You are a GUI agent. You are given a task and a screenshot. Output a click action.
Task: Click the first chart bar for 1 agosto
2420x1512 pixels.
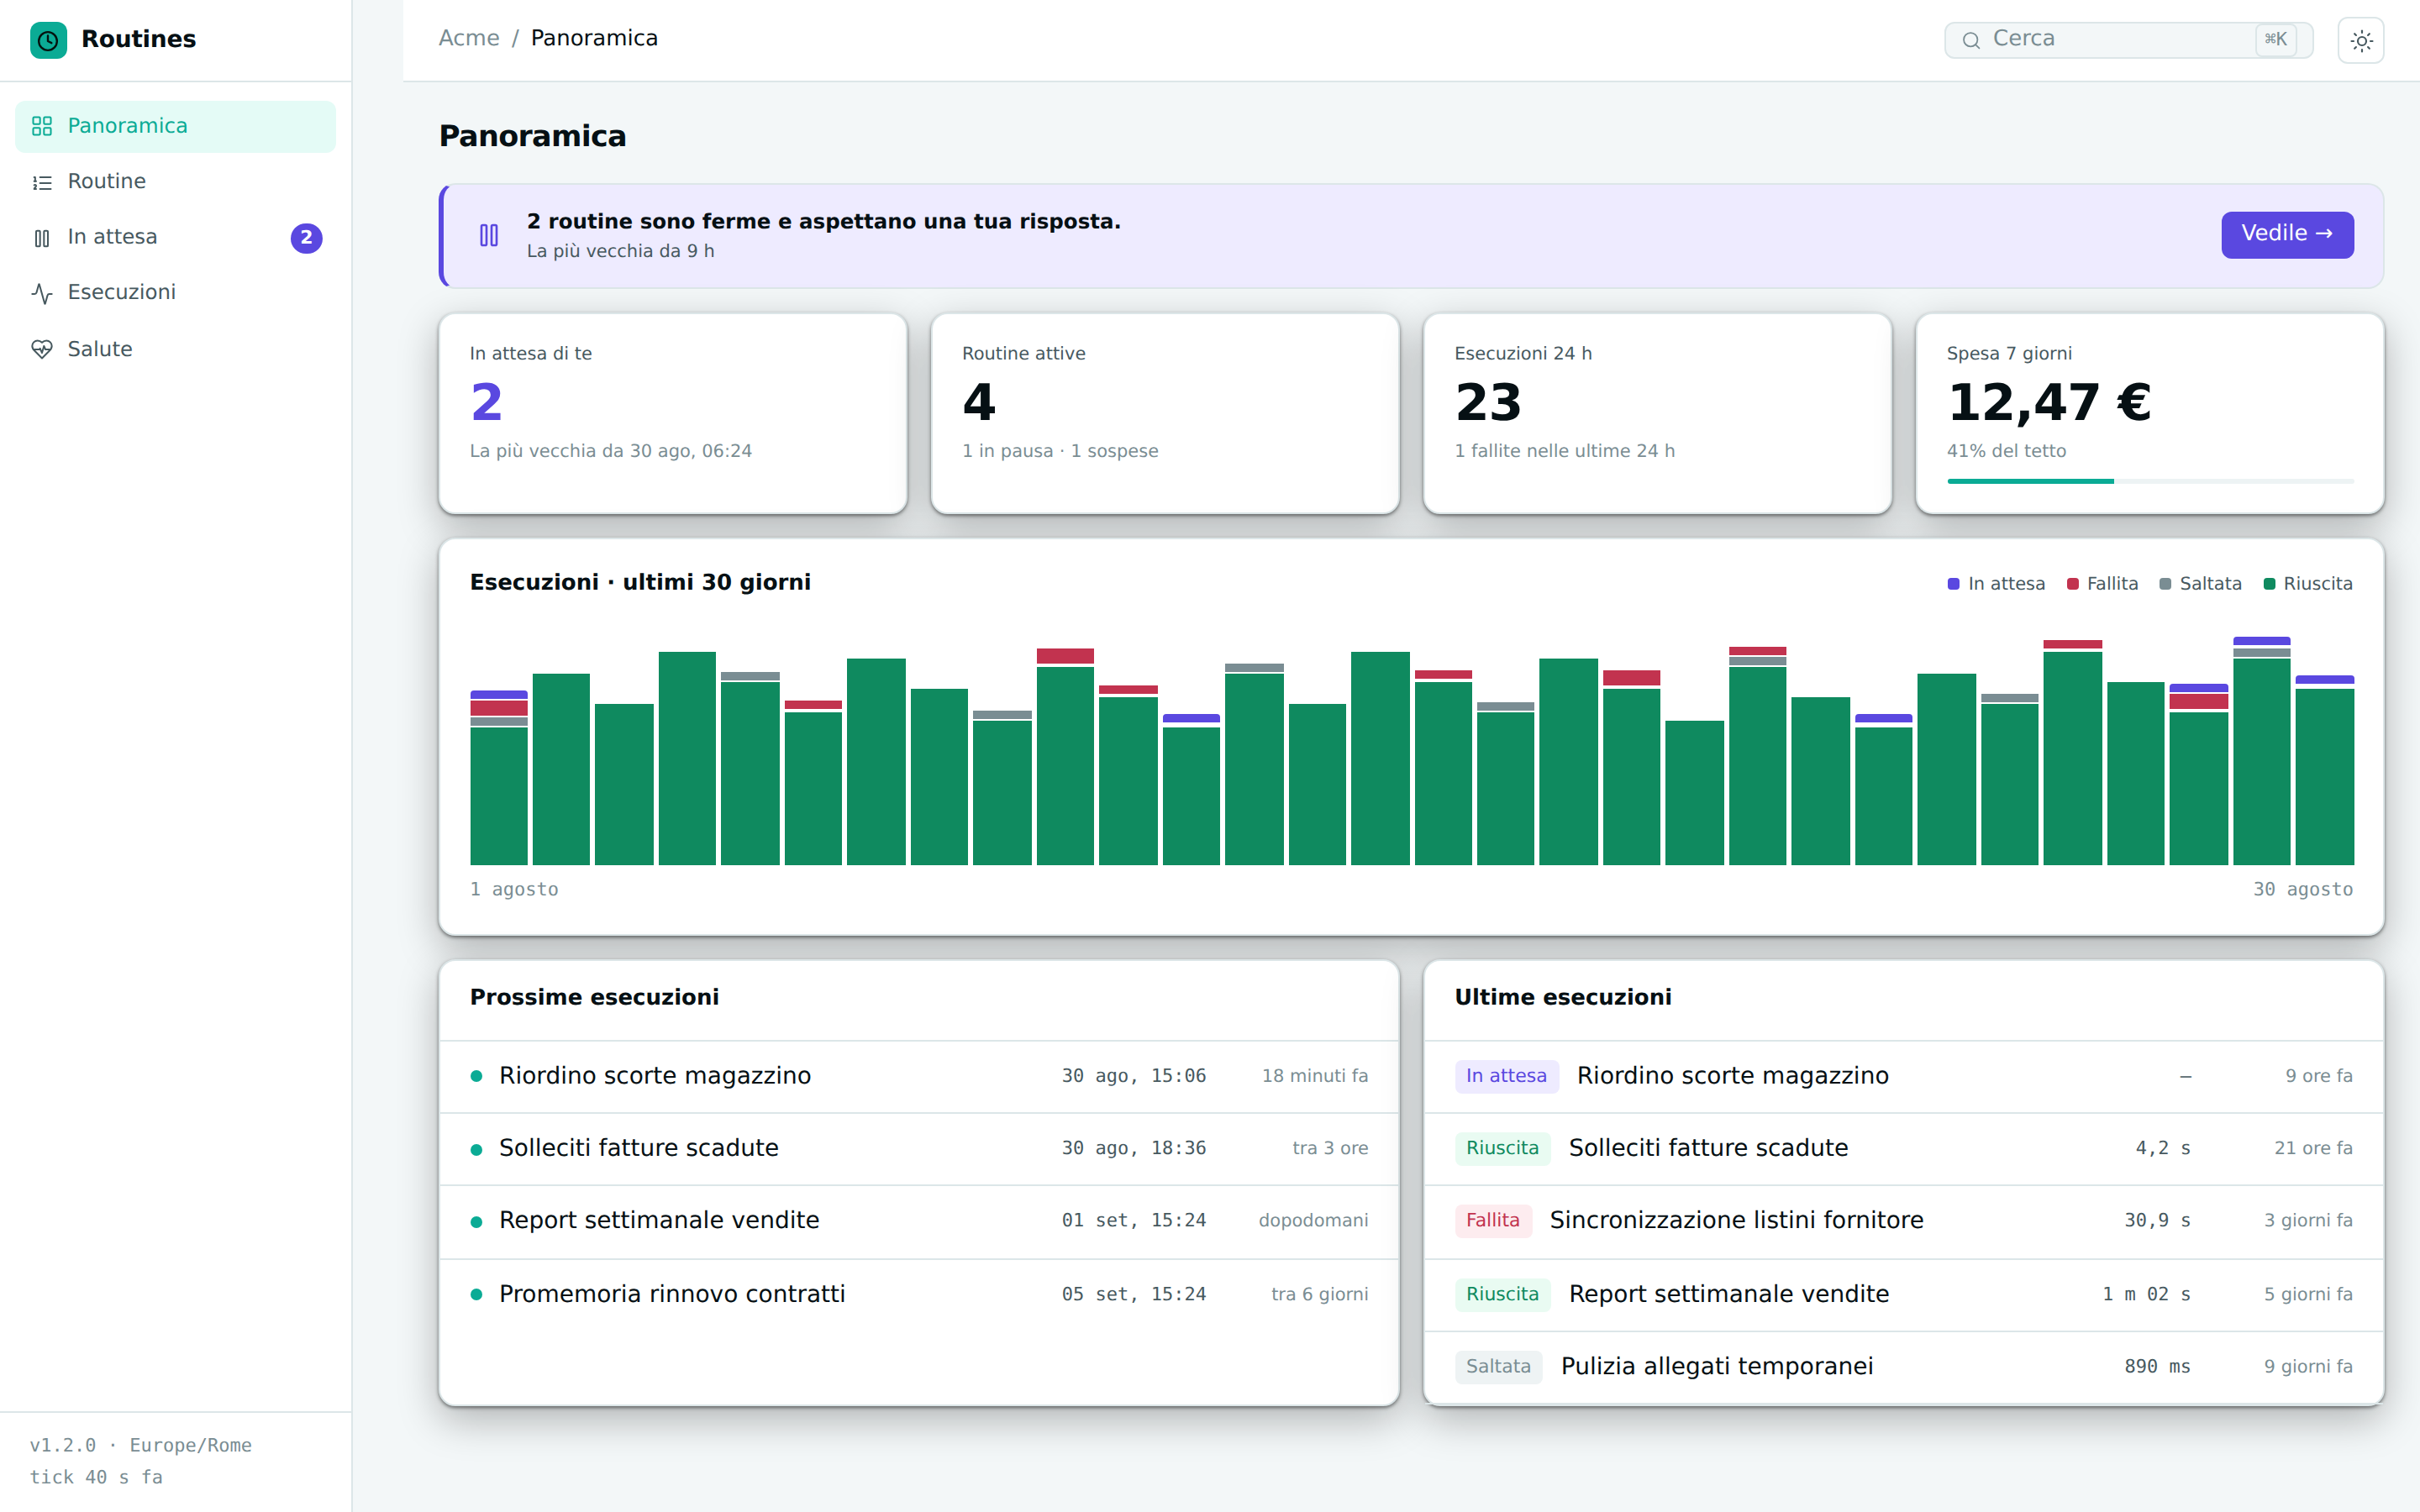[499, 777]
